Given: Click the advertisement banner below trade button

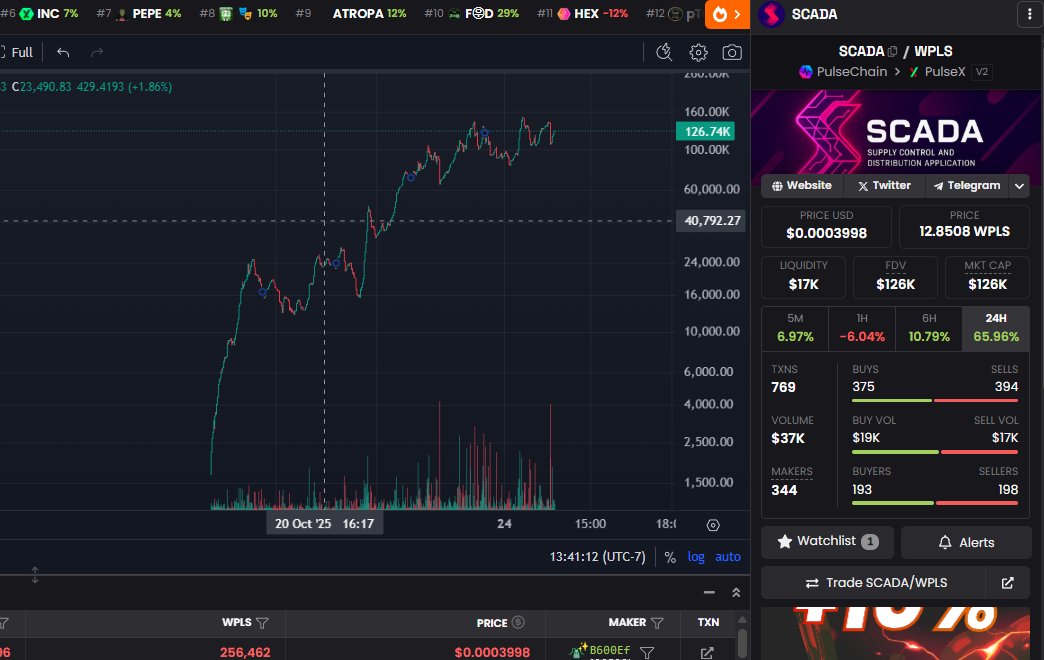Looking at the screenshot, I should 896,633.
